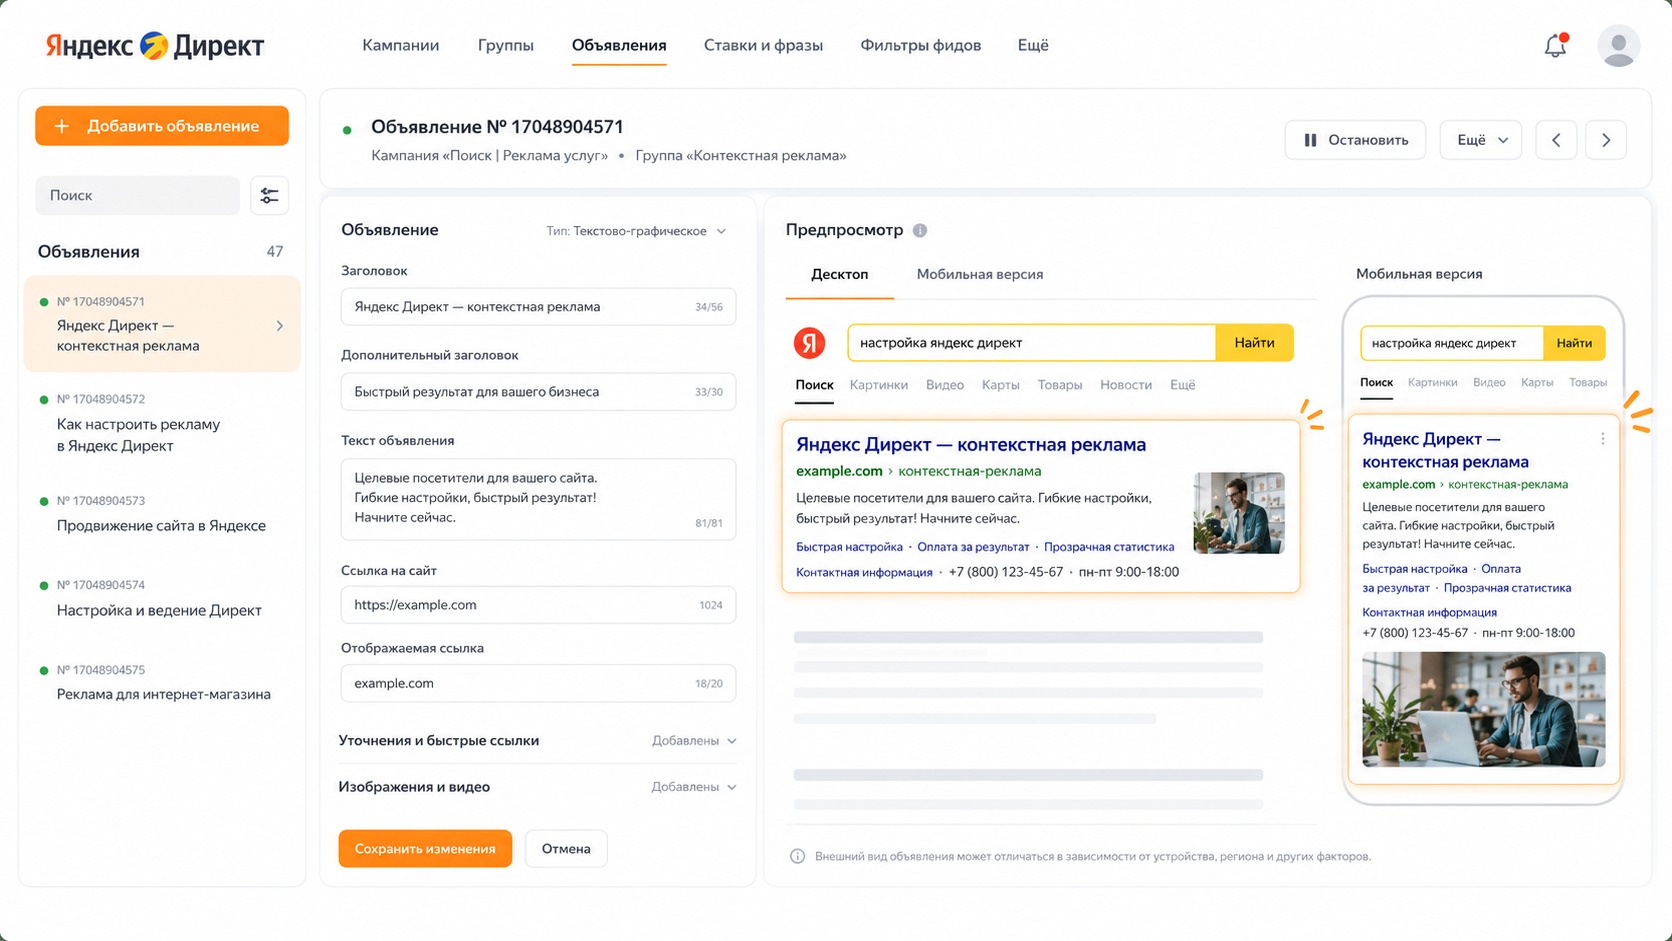Open the Фильтры фидов tab
This screenshot has height=941, width=1672.
920,45
